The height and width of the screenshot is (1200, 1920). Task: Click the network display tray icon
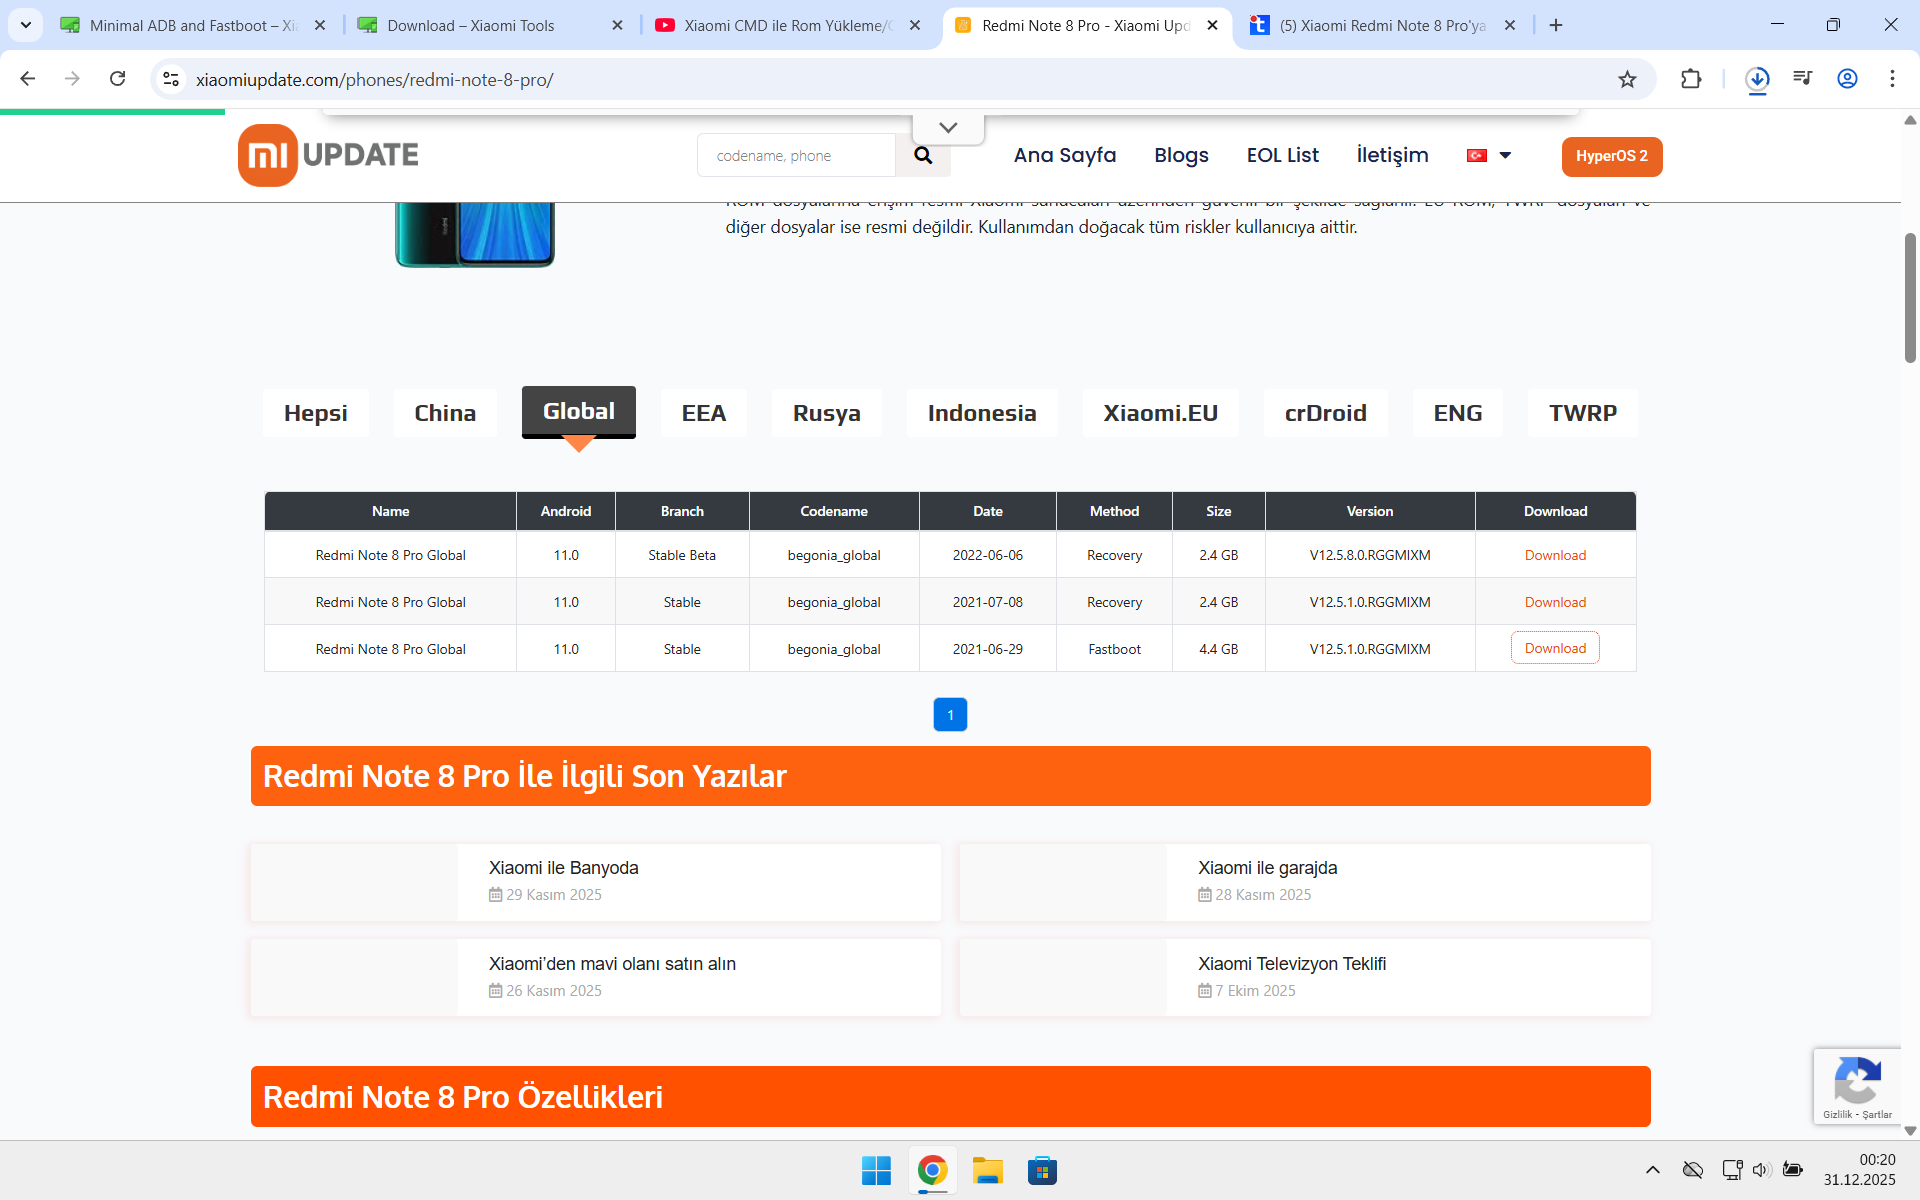click(1732, 1170)
